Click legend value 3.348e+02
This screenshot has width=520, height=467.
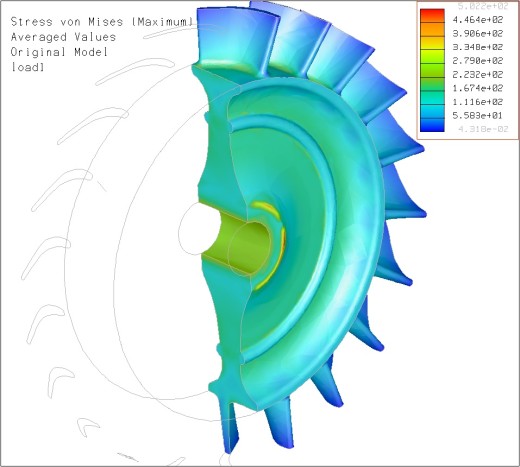click(x=477, y=47)
